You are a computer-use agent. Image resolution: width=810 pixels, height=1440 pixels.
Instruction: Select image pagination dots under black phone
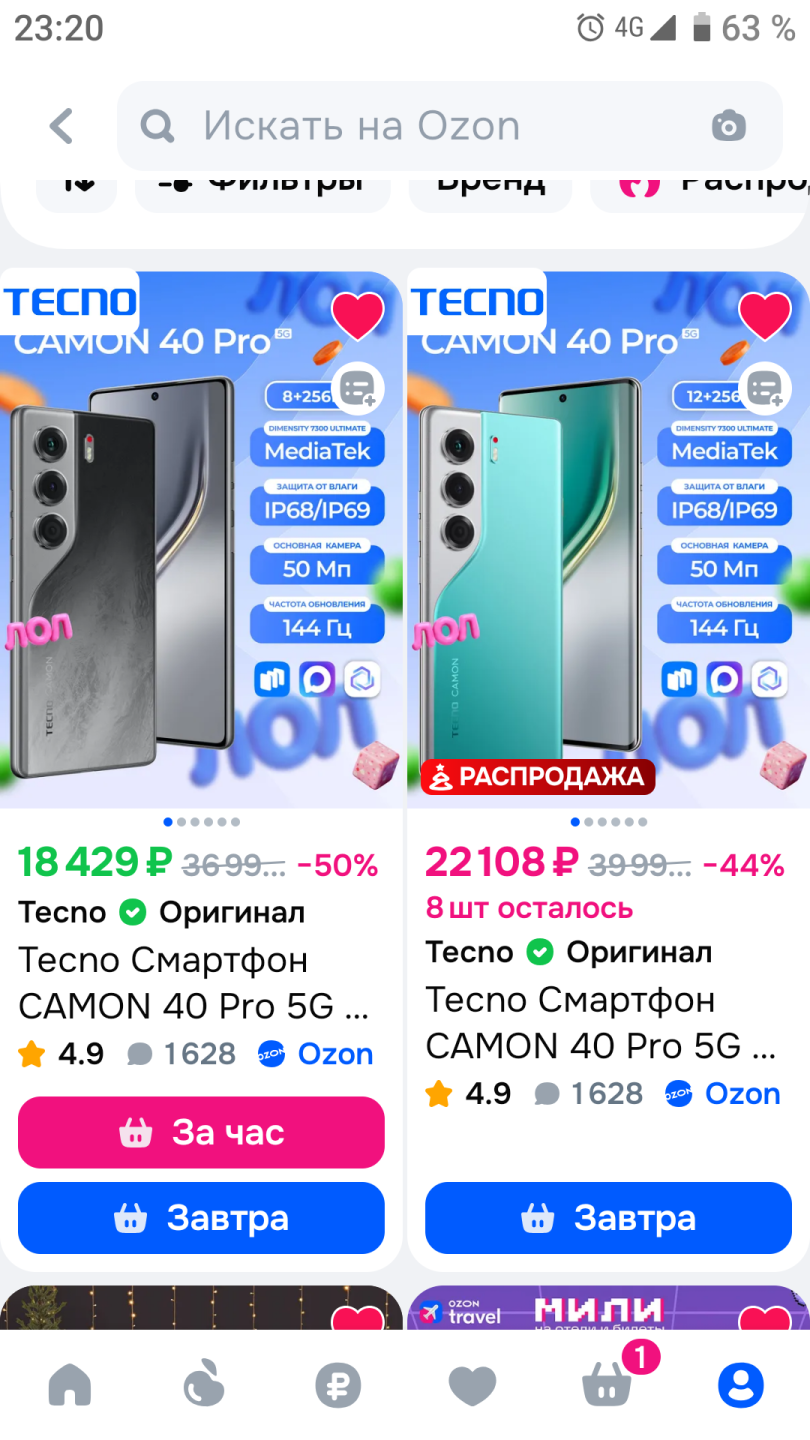(201, 822)
